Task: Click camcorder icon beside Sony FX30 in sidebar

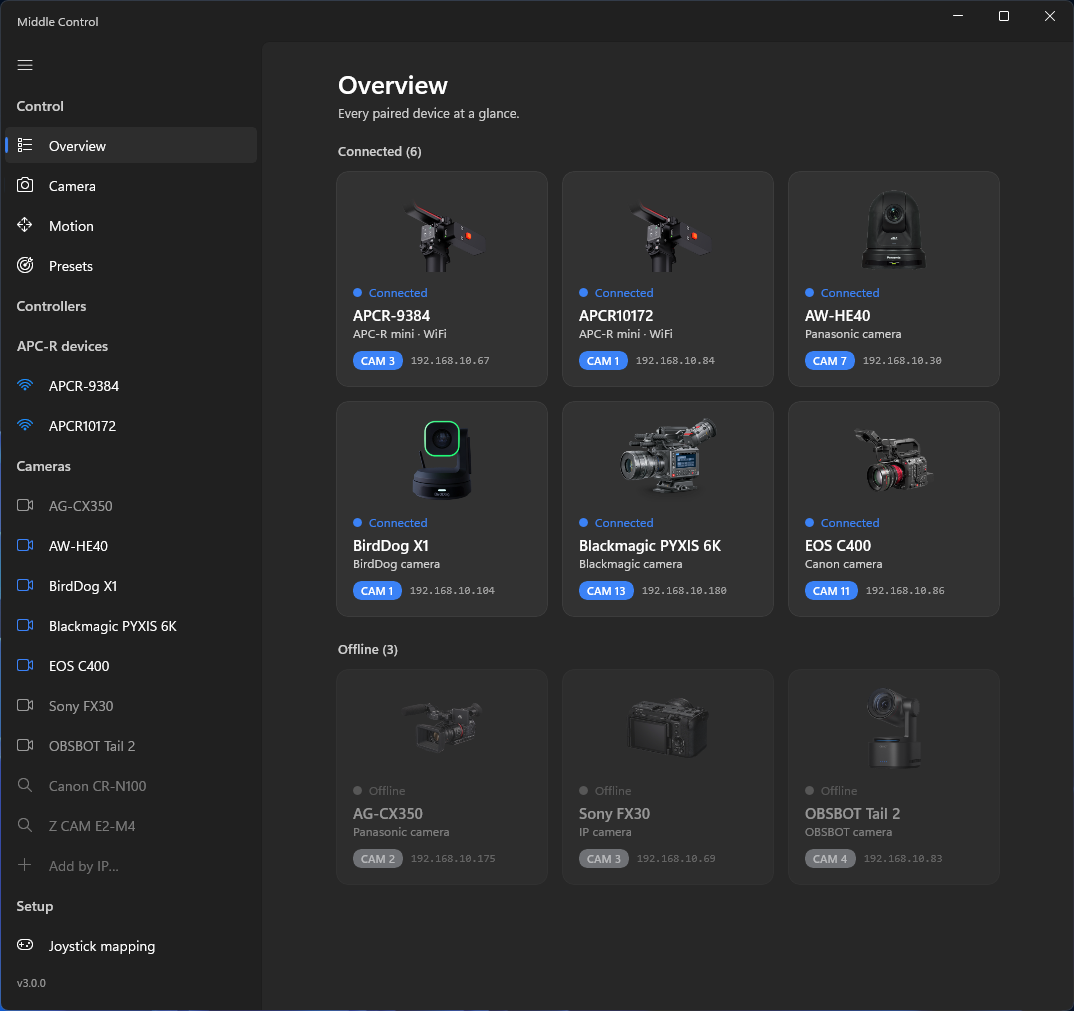Action: pyautogui.click(x=25, y=706)
